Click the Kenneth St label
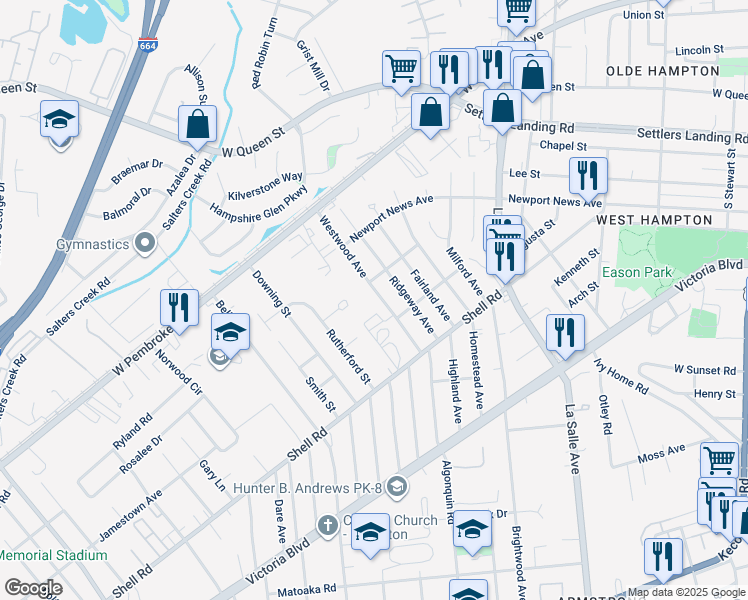 click(576, 267)
